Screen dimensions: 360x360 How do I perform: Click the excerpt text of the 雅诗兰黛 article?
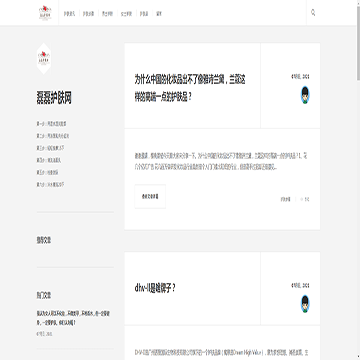click(x=221, y=162)
